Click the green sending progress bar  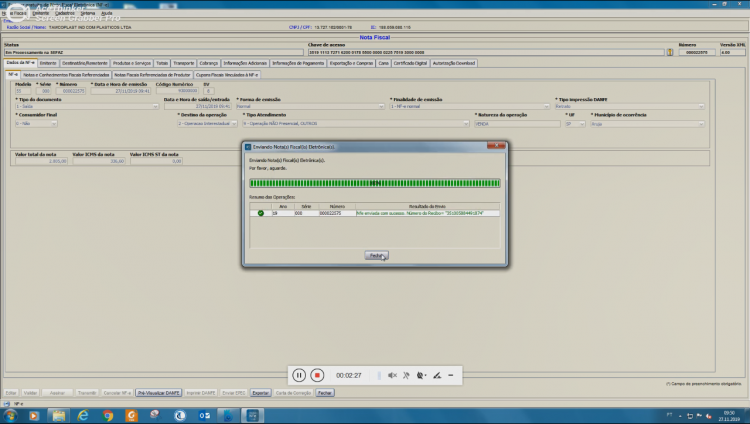click(x=375, y=183)
